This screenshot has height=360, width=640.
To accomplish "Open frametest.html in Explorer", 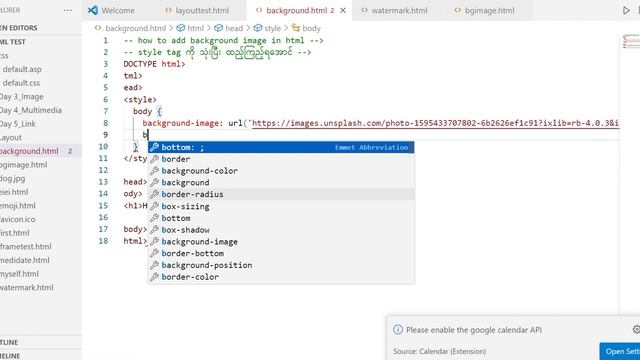I will [41, 247].
